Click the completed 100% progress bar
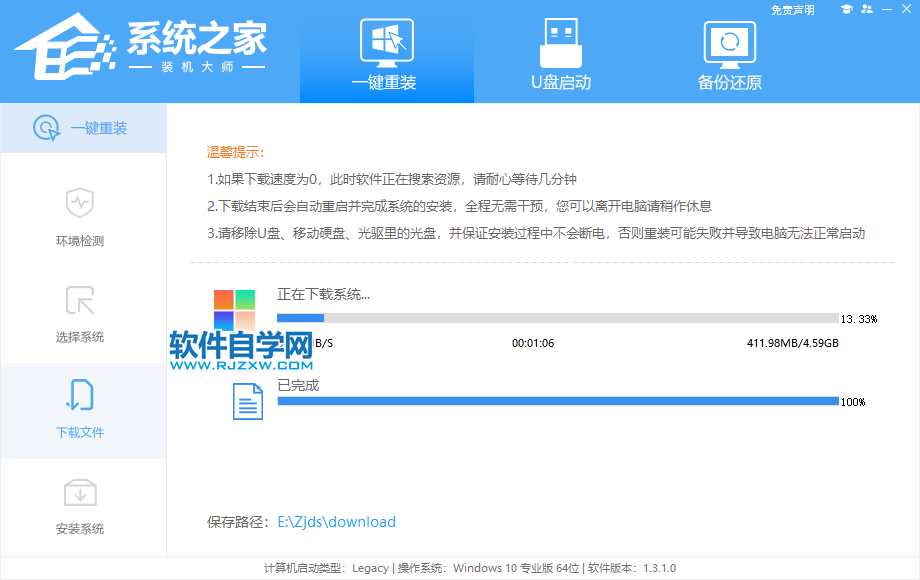The height and width of the screenshot is (580, 920). tap(557, 401)
